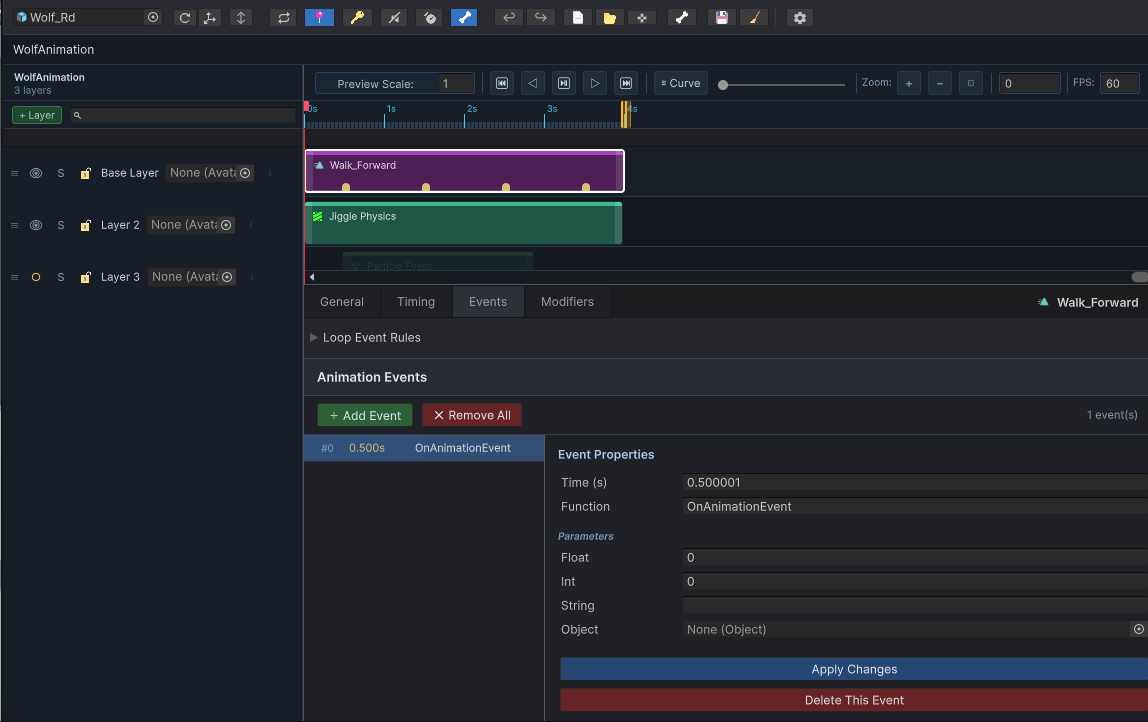Screen dimensions: 1148x722
Task: Click the Delete This Event button
Action: [854, 700]
